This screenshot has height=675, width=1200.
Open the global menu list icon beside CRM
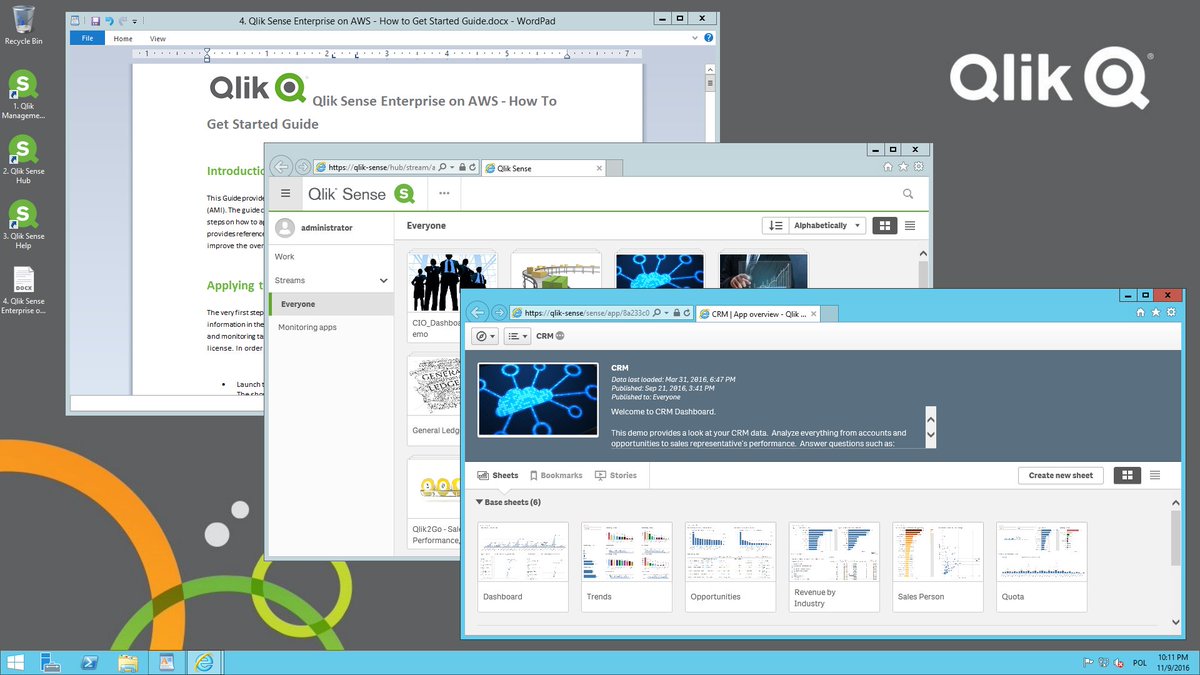513,335
